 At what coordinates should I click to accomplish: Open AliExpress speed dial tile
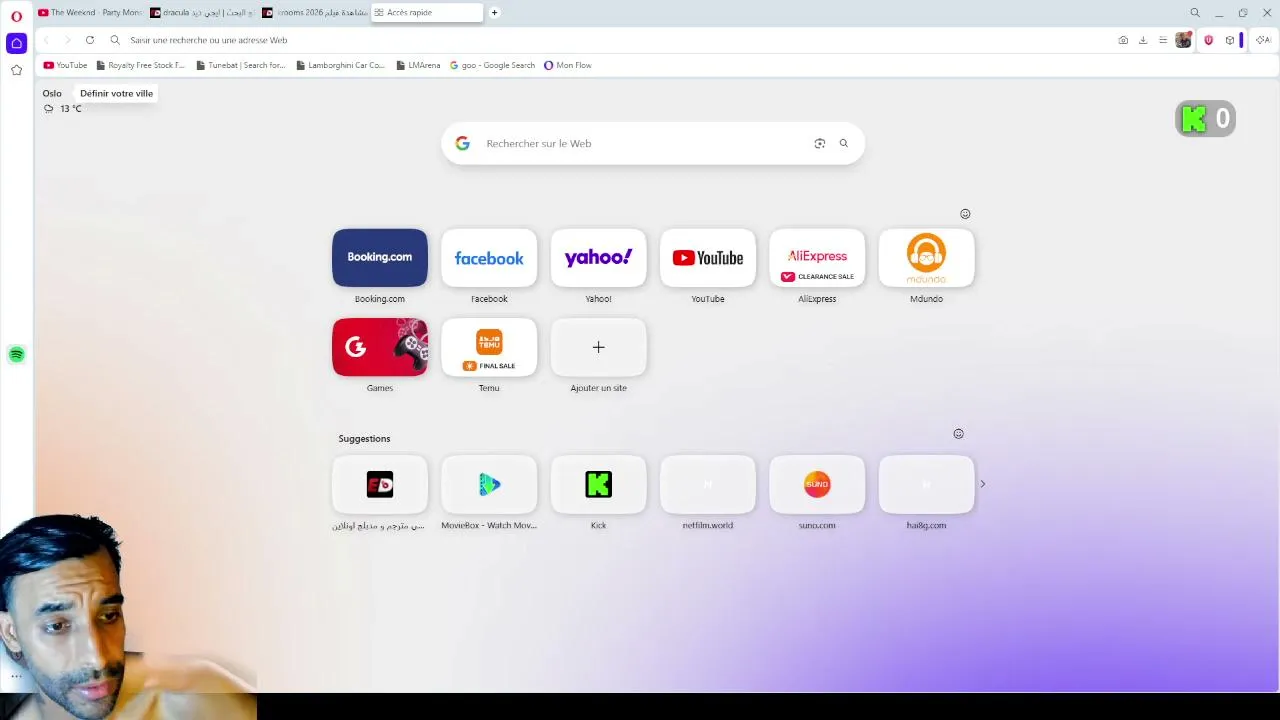[x=817, y=258]
